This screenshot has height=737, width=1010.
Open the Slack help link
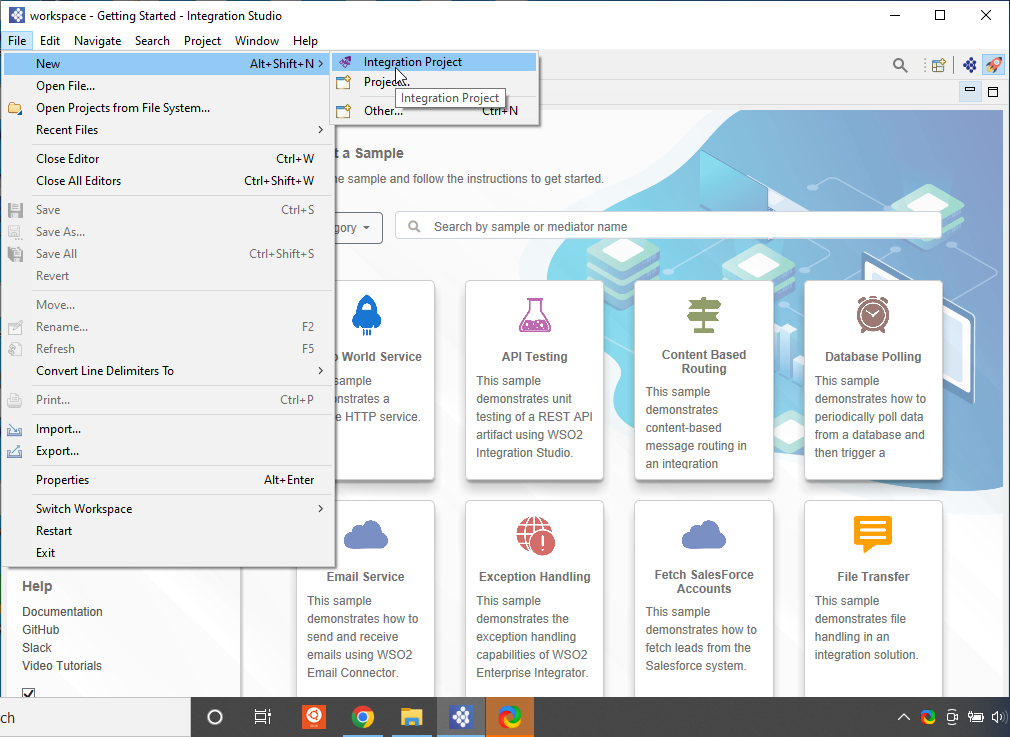(37, 647)
